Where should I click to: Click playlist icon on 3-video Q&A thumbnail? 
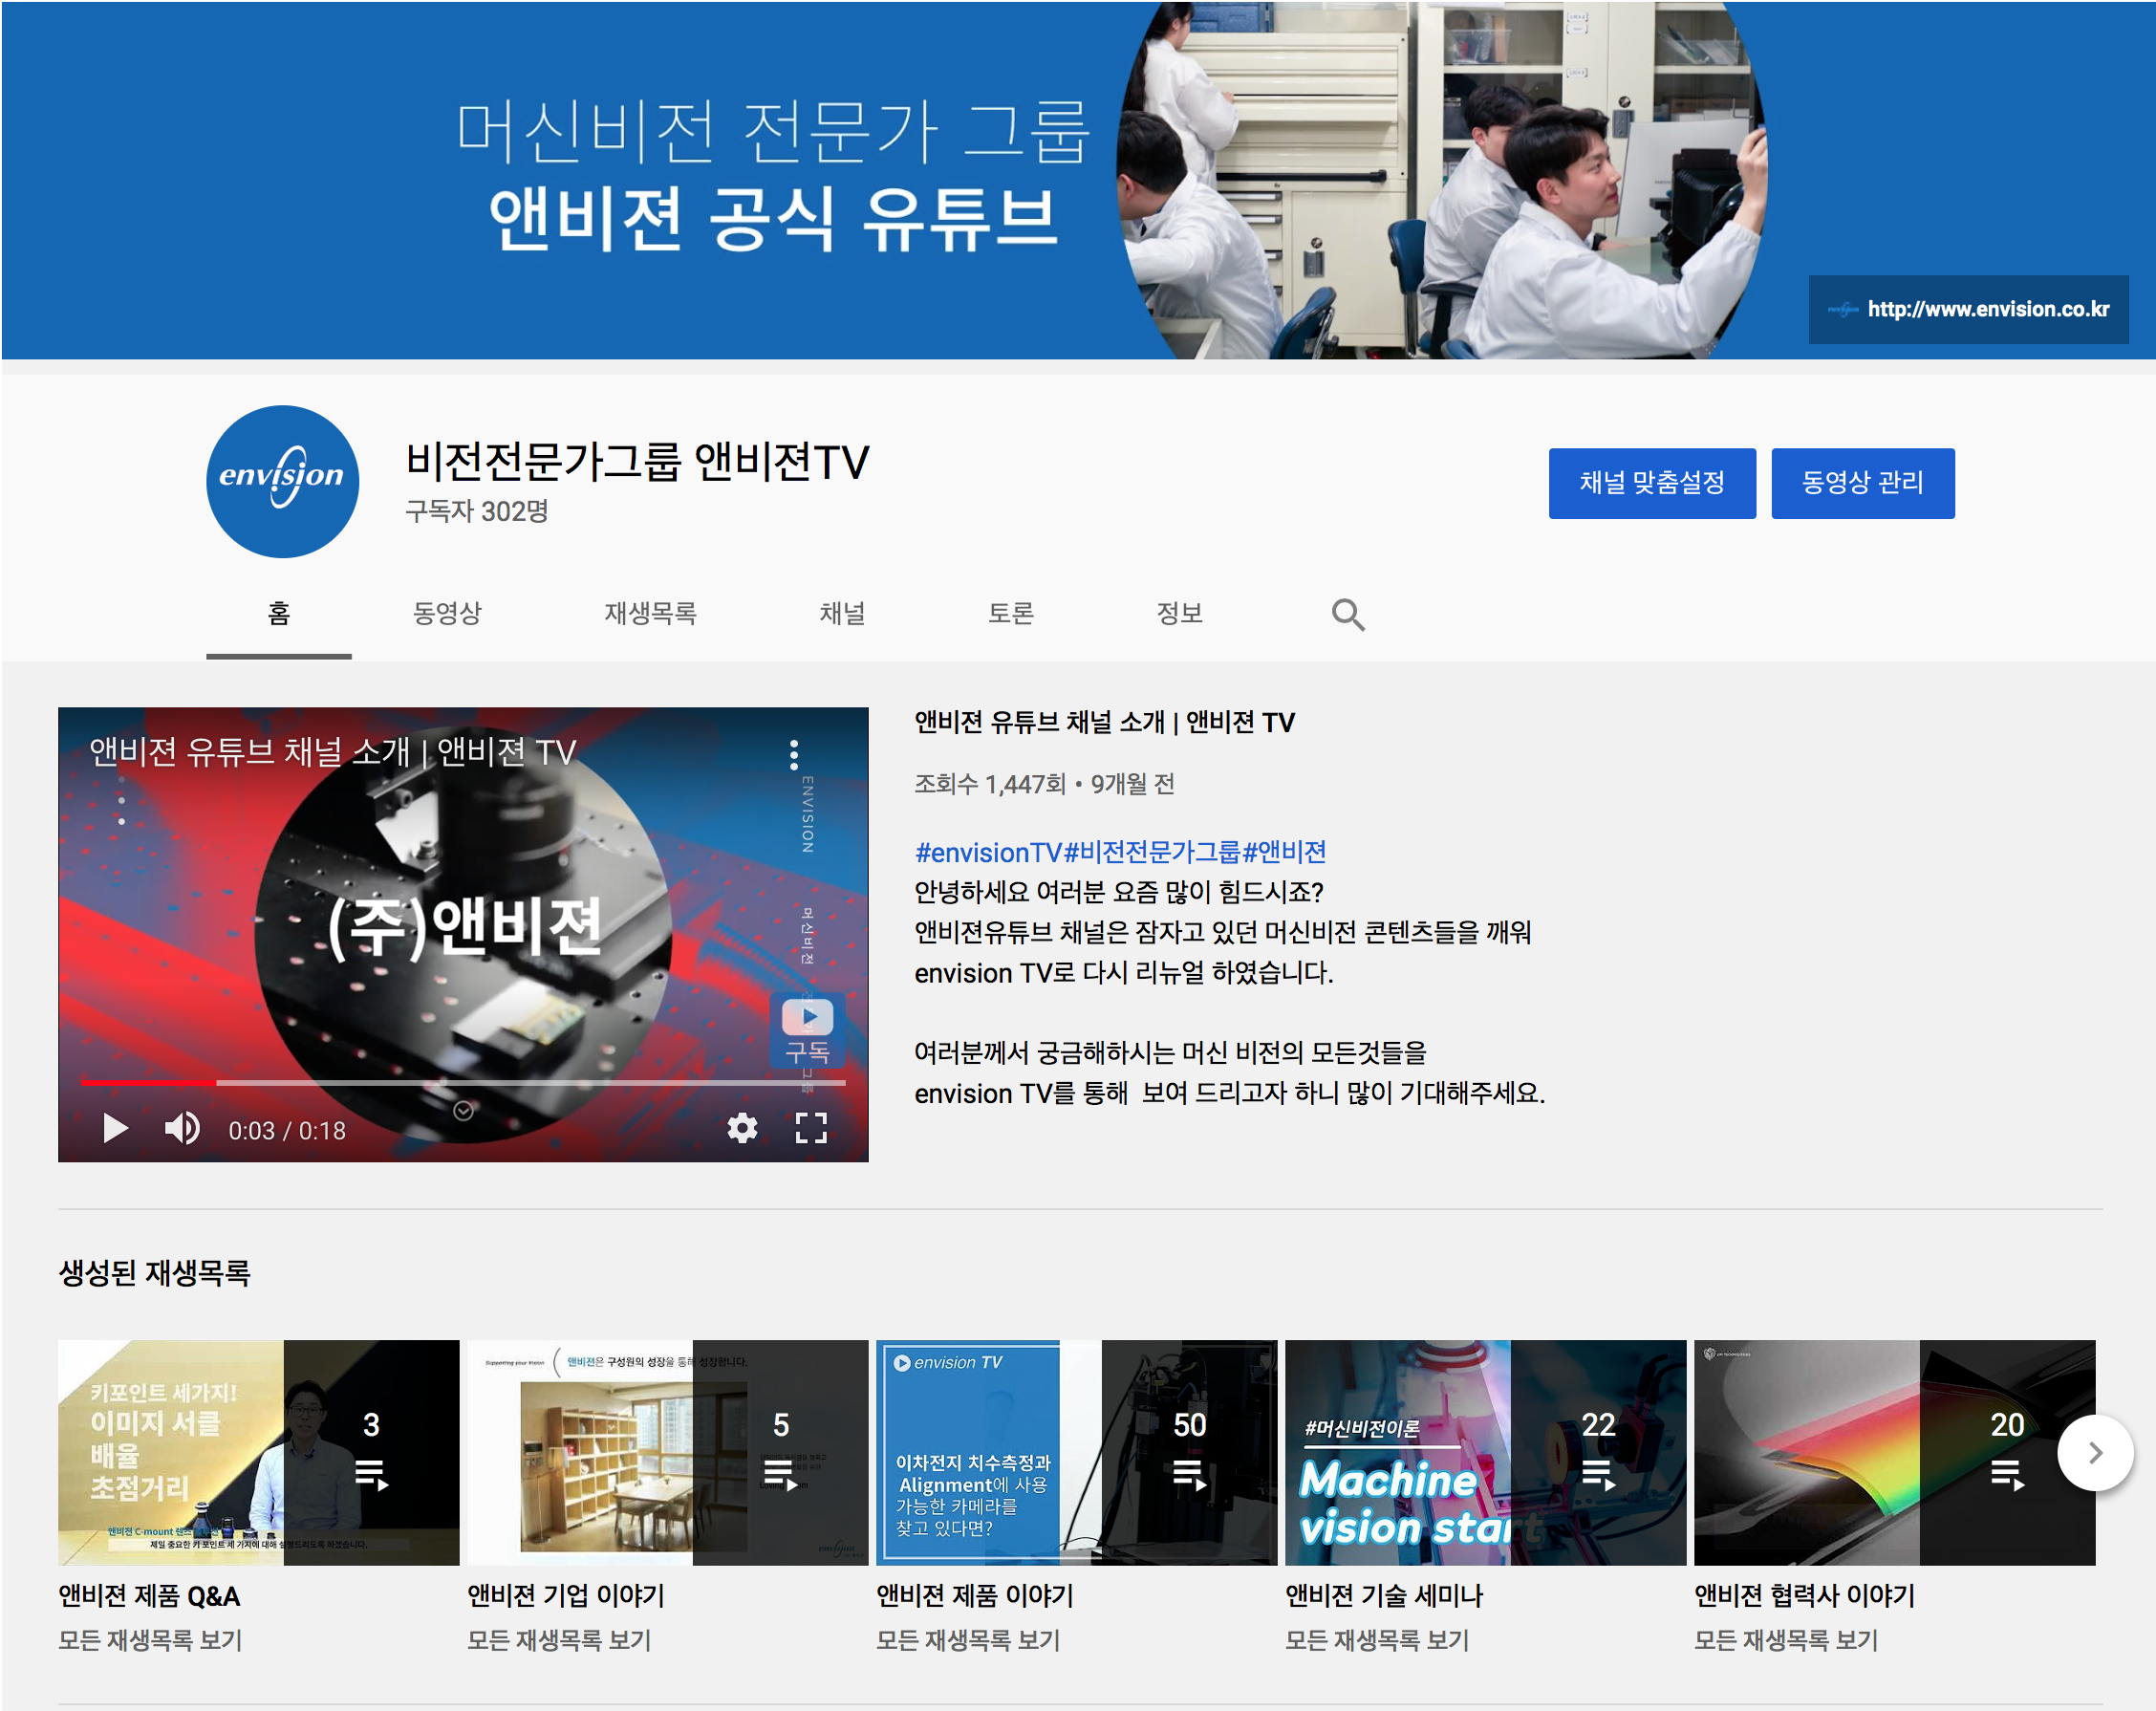[372, 1475]
